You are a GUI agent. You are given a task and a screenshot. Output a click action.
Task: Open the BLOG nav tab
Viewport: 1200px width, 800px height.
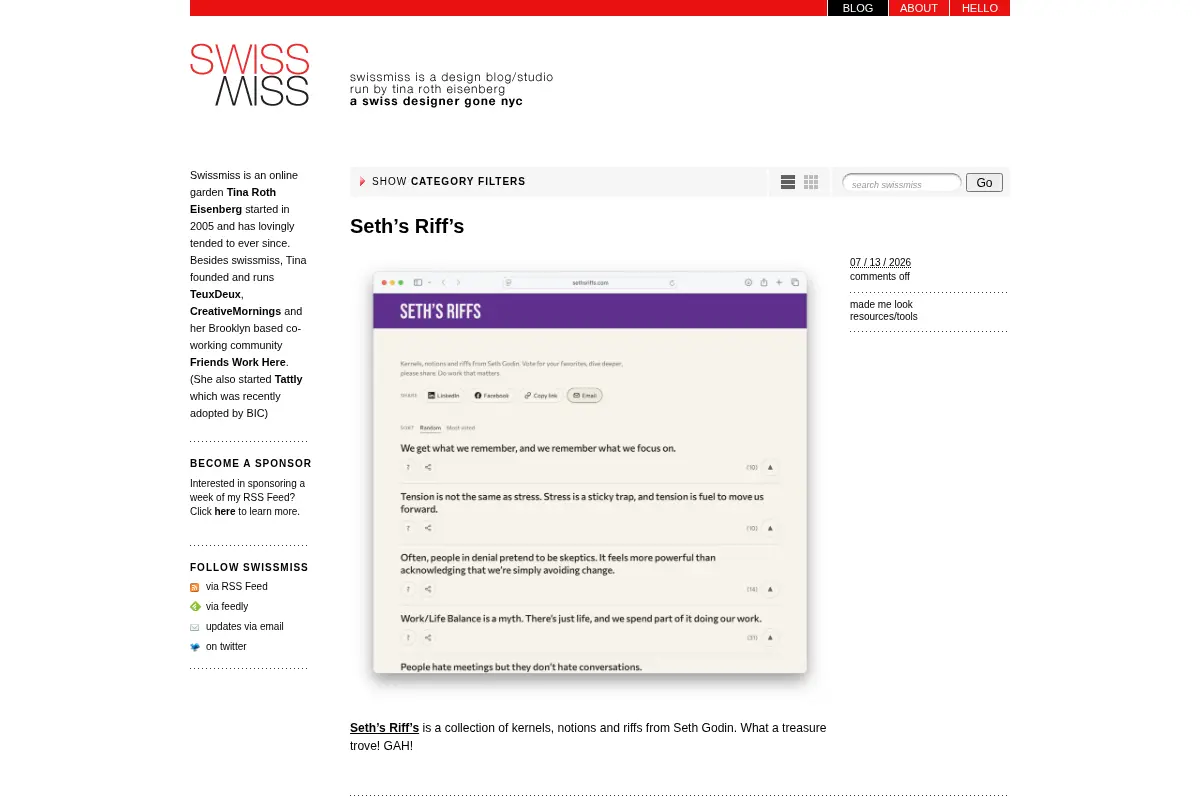tap(858, 8)
